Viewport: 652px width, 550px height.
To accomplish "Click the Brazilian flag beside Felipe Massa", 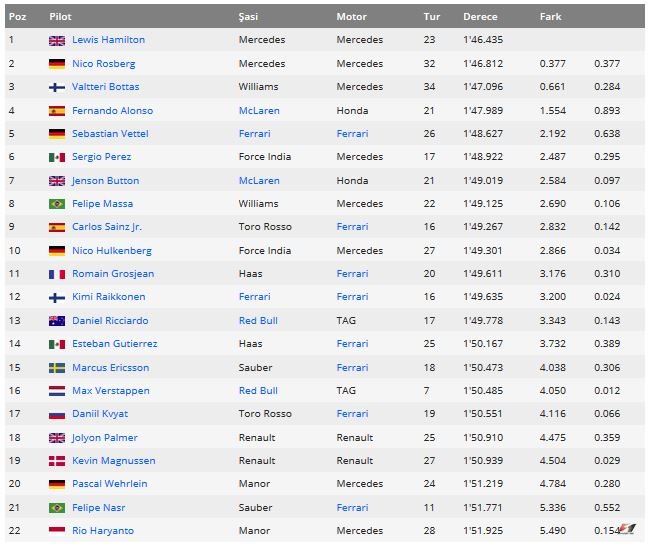I will pyautogui.click(x=57, y=204).
